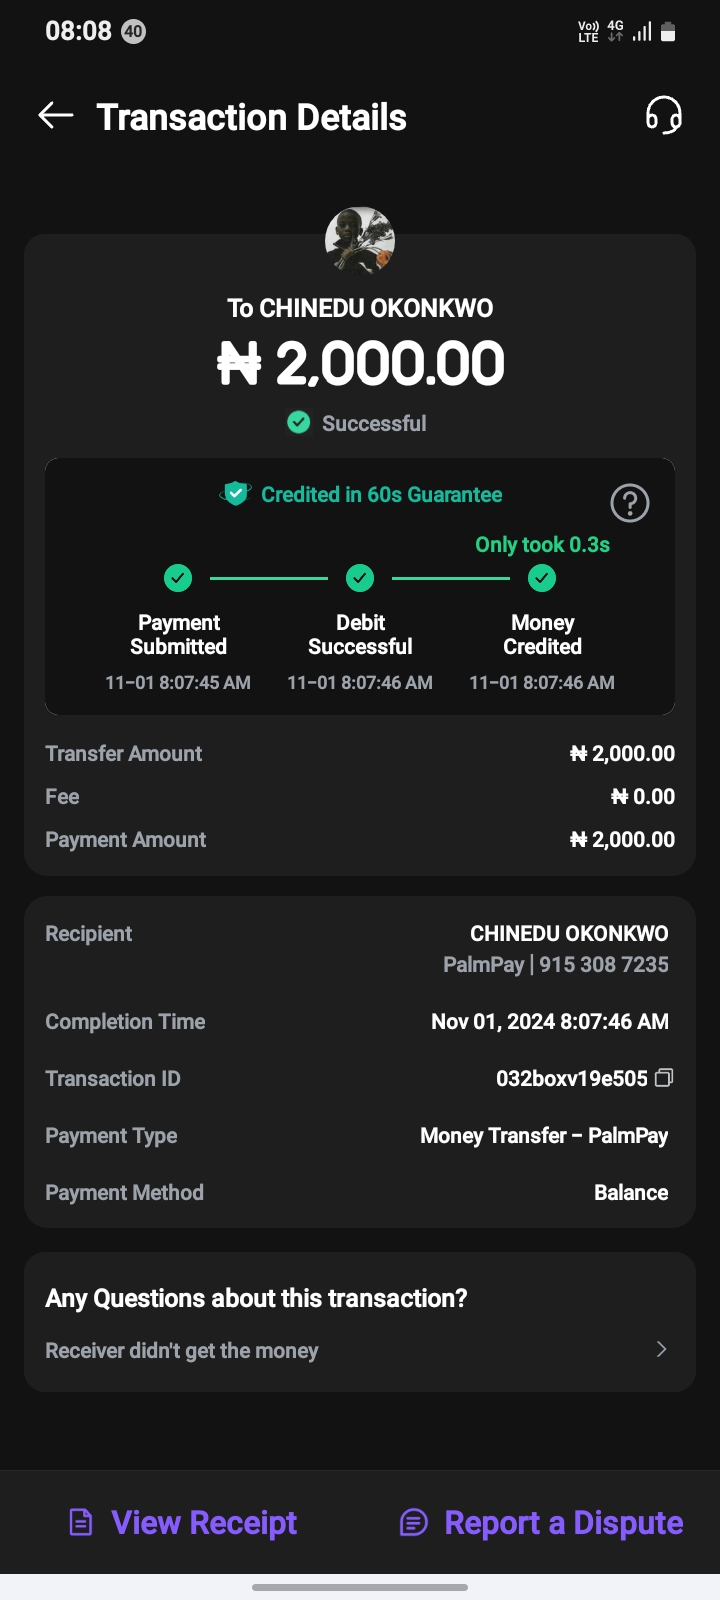Open "Any Questions about this transaction?" section
The width and height of the screenshot is (720, 1600).
tap(256, 1298)
